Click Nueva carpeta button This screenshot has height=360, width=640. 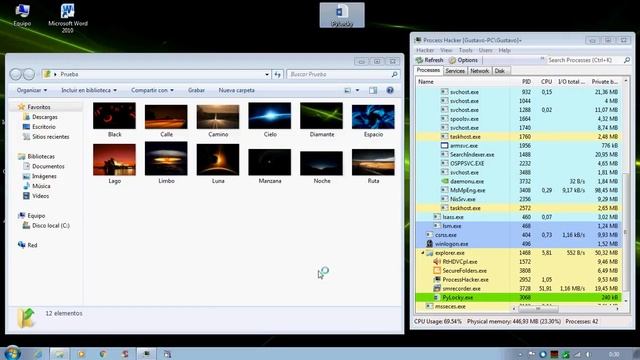click(236, 90)
